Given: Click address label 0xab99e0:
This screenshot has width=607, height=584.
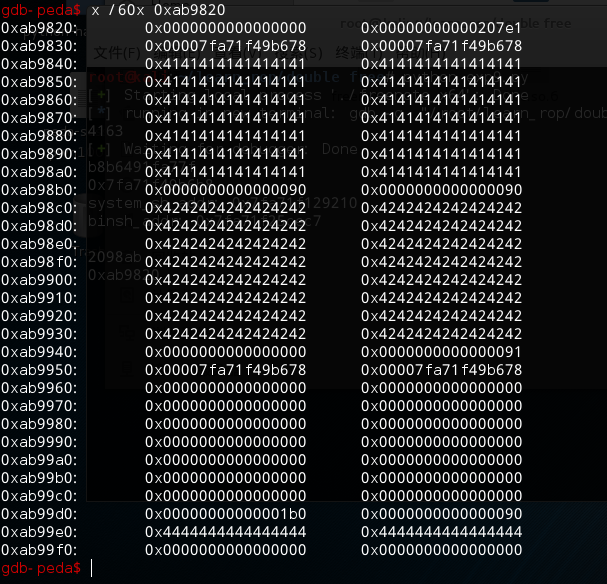Looking at the screenshot, I should click(39, 532).
